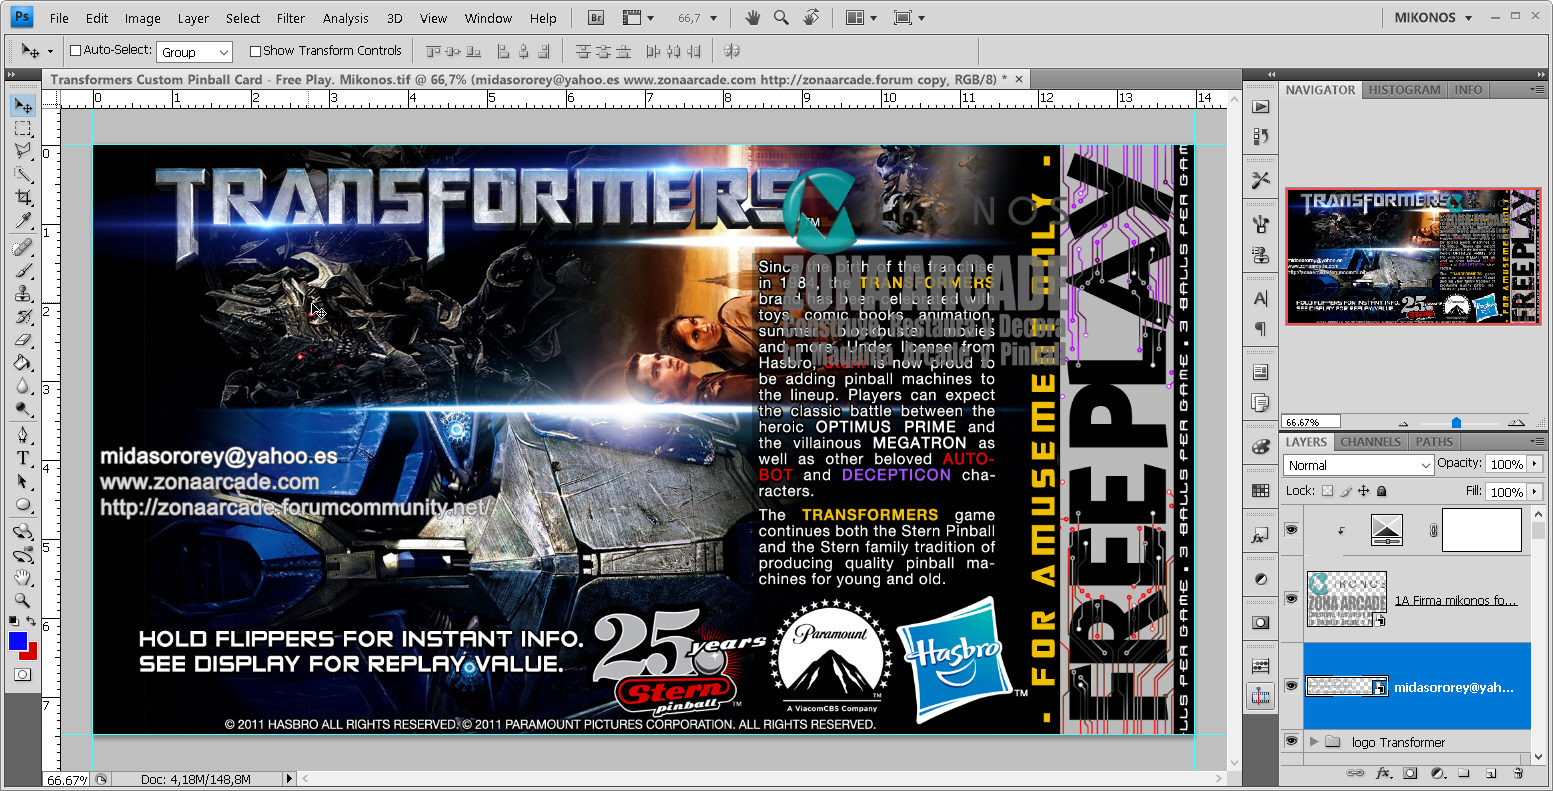Delete the selected layer
This screenshot has width=1553, height=791.
(1517, 773)
